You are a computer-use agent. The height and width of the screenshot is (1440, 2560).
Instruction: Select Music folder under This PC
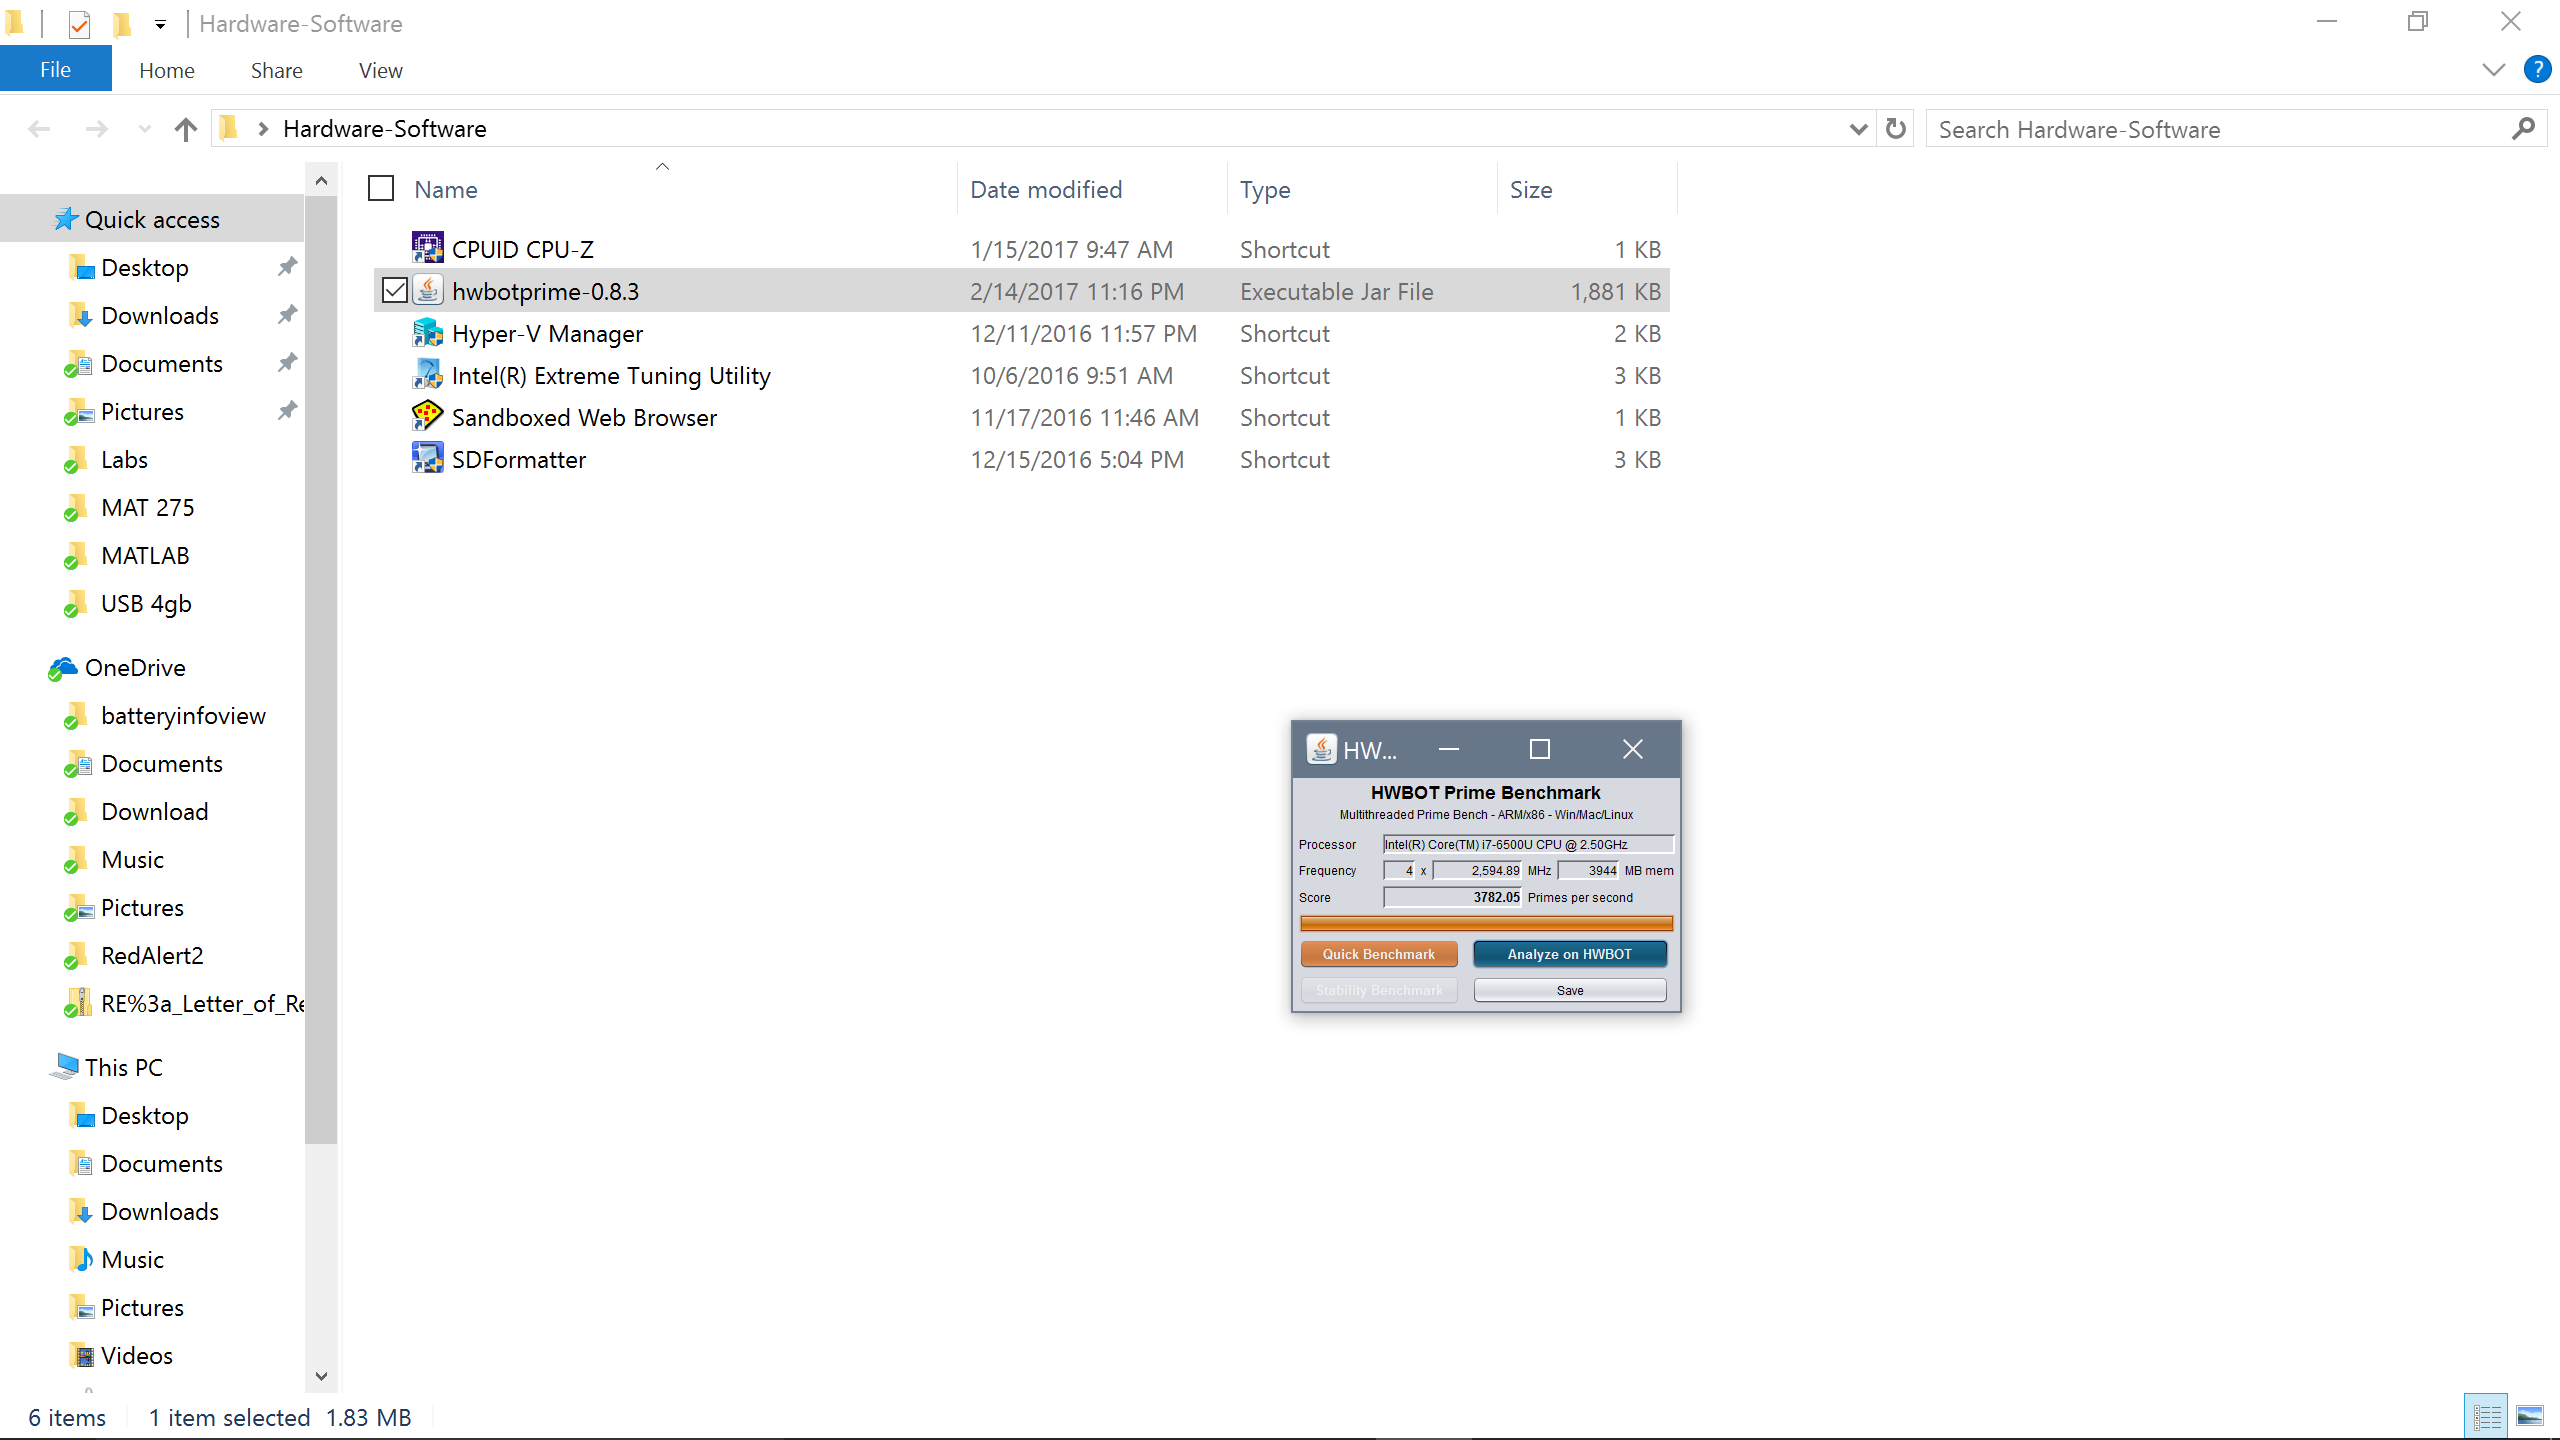tap(132, 1259)
